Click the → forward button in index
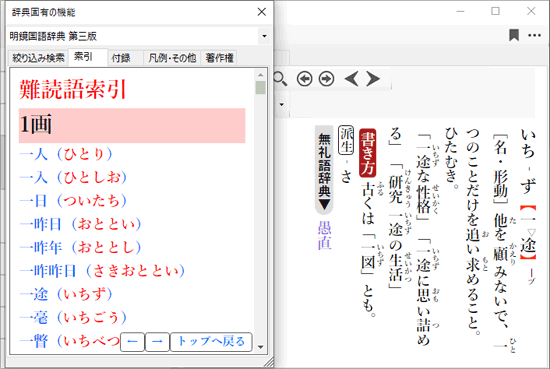 157,342
